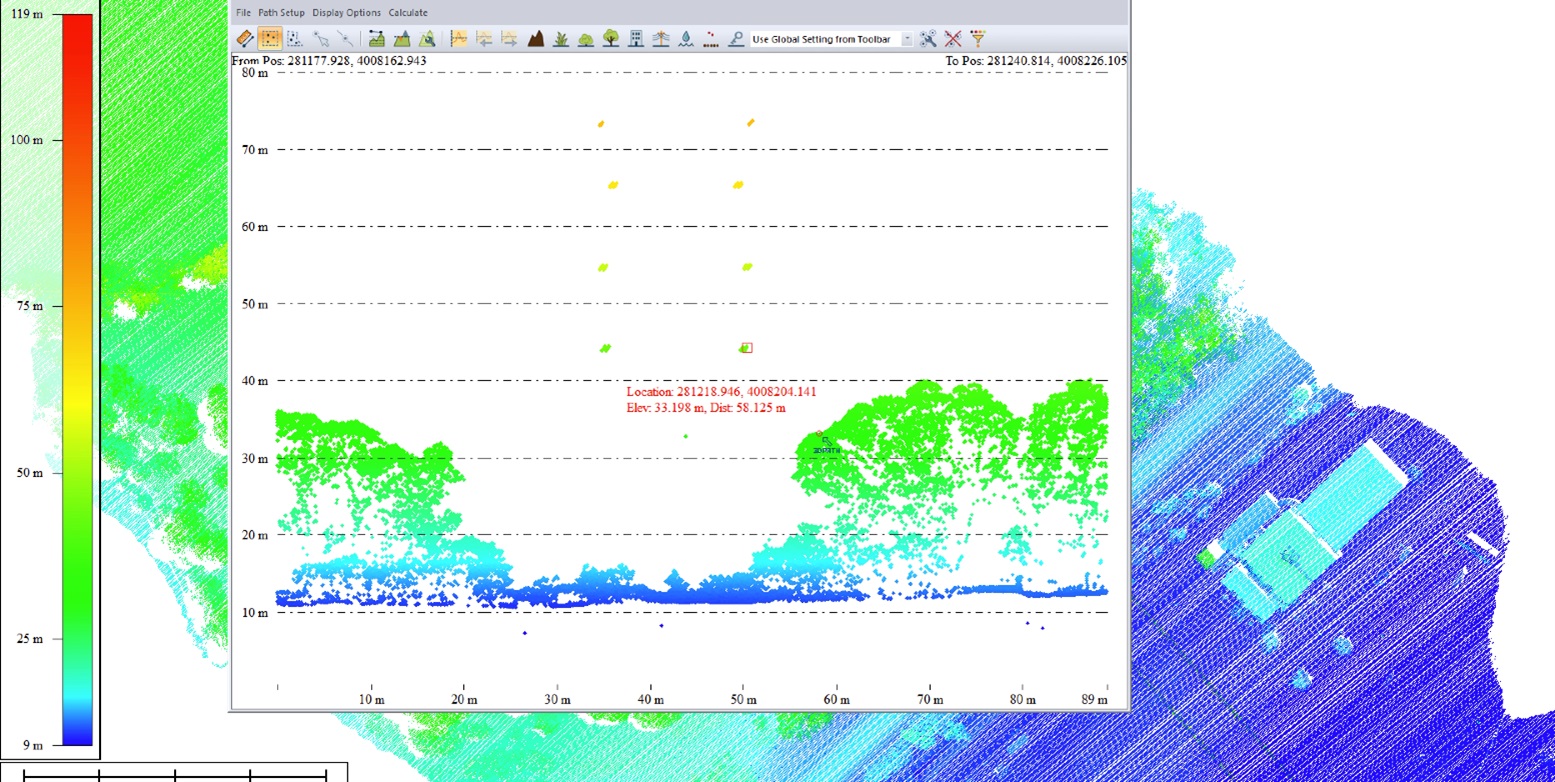Screen dimensions: 1555x782
Task: Click the red-boxed selected point at 44 m
Action: coord(747,348)
